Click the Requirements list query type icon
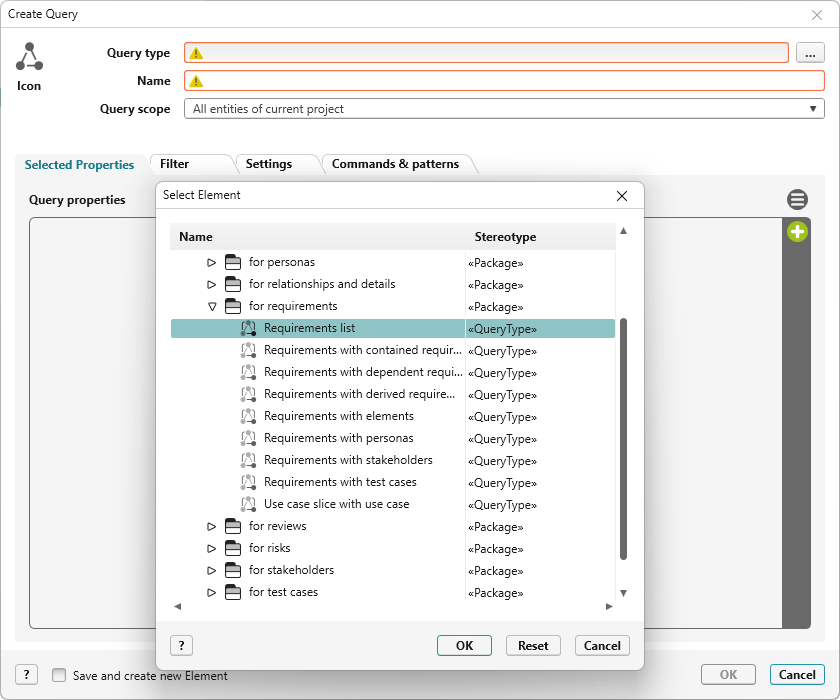Viewport: 840px width, 700px height. click(248, 328)
